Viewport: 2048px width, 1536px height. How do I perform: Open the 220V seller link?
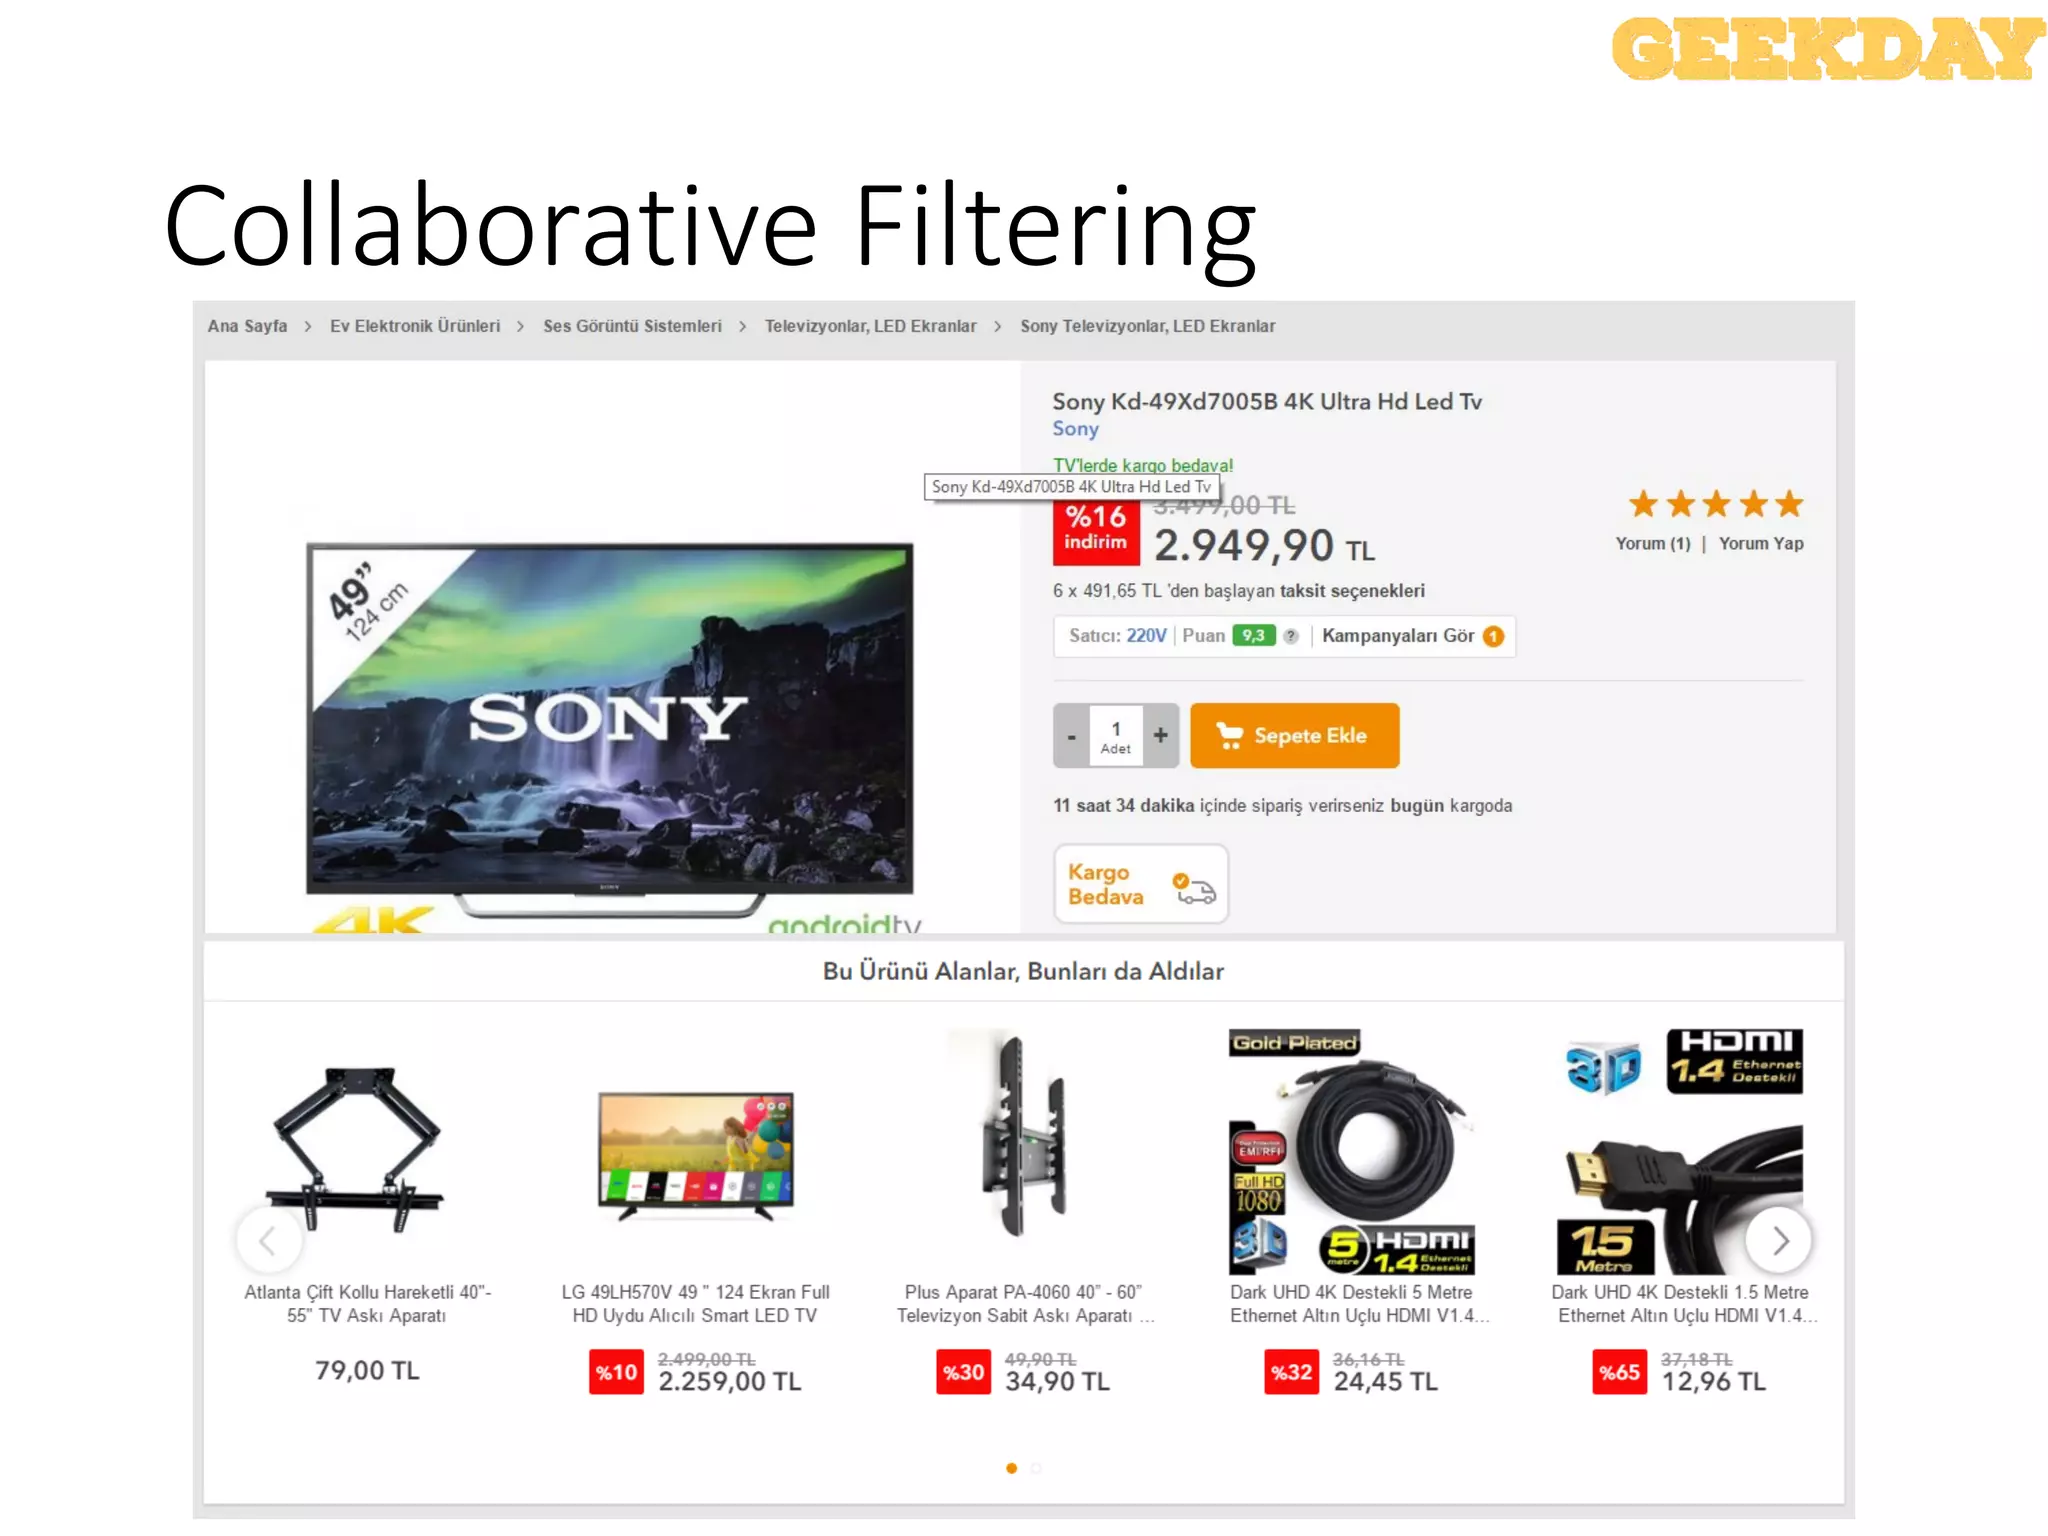[x=1146, y=636]
